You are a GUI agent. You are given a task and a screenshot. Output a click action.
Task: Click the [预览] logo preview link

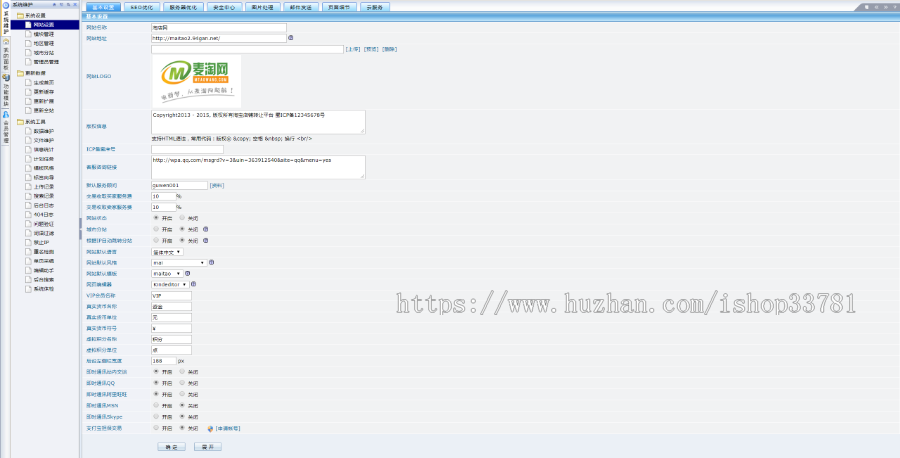(x=371, y=49)
